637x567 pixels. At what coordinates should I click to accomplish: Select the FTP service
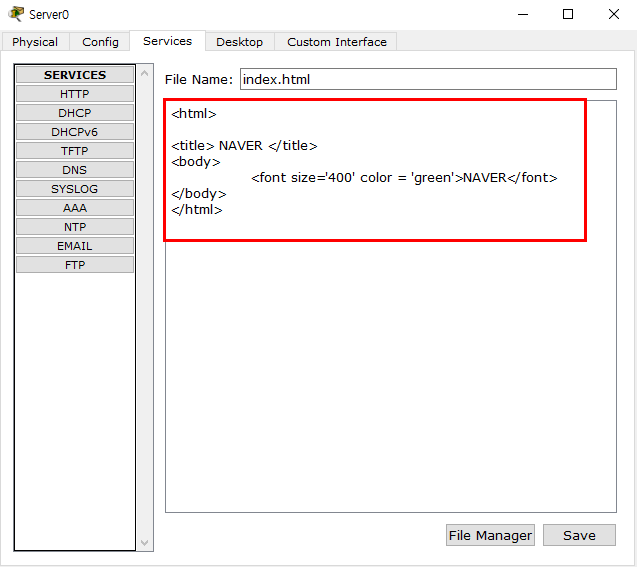click(75, 265)
